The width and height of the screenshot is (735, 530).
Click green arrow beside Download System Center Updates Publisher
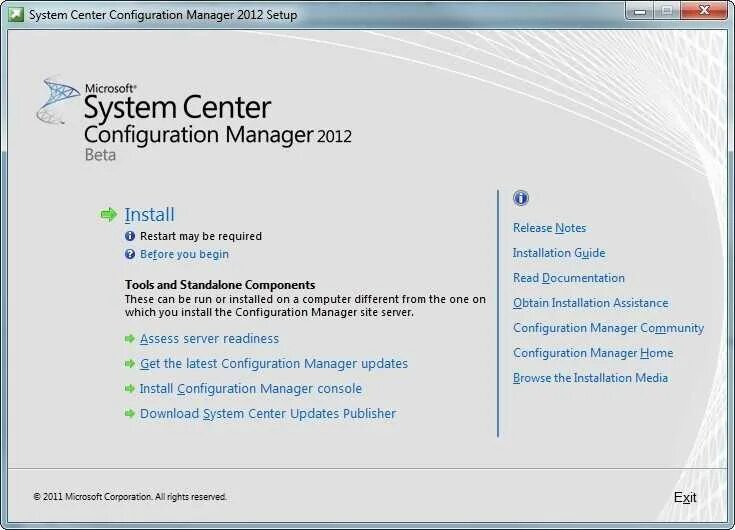pos(130,414)
